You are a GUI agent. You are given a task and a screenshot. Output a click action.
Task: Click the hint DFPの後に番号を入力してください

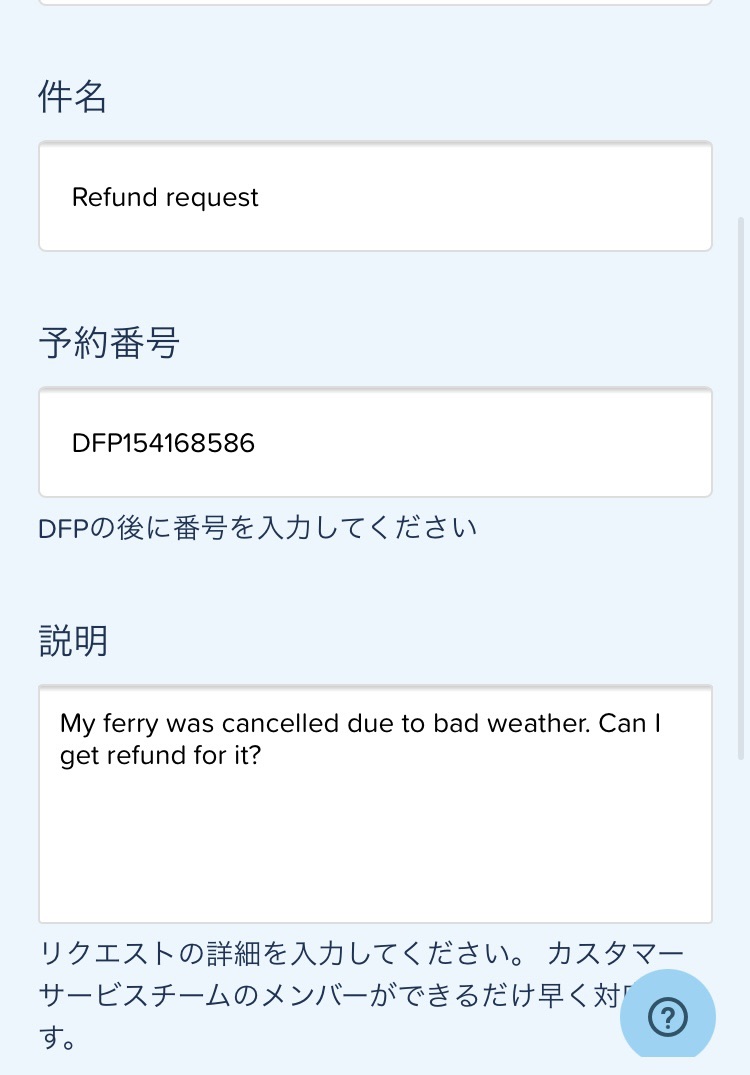(257, 529)
